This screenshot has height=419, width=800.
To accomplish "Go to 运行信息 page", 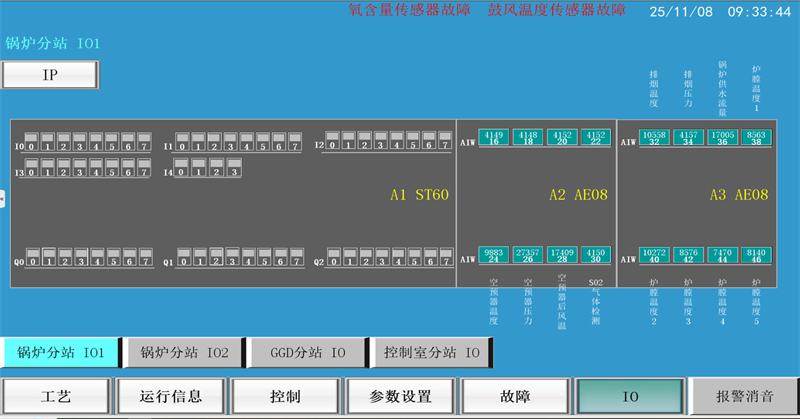I will pyautogui.click(x=171, y=396).
